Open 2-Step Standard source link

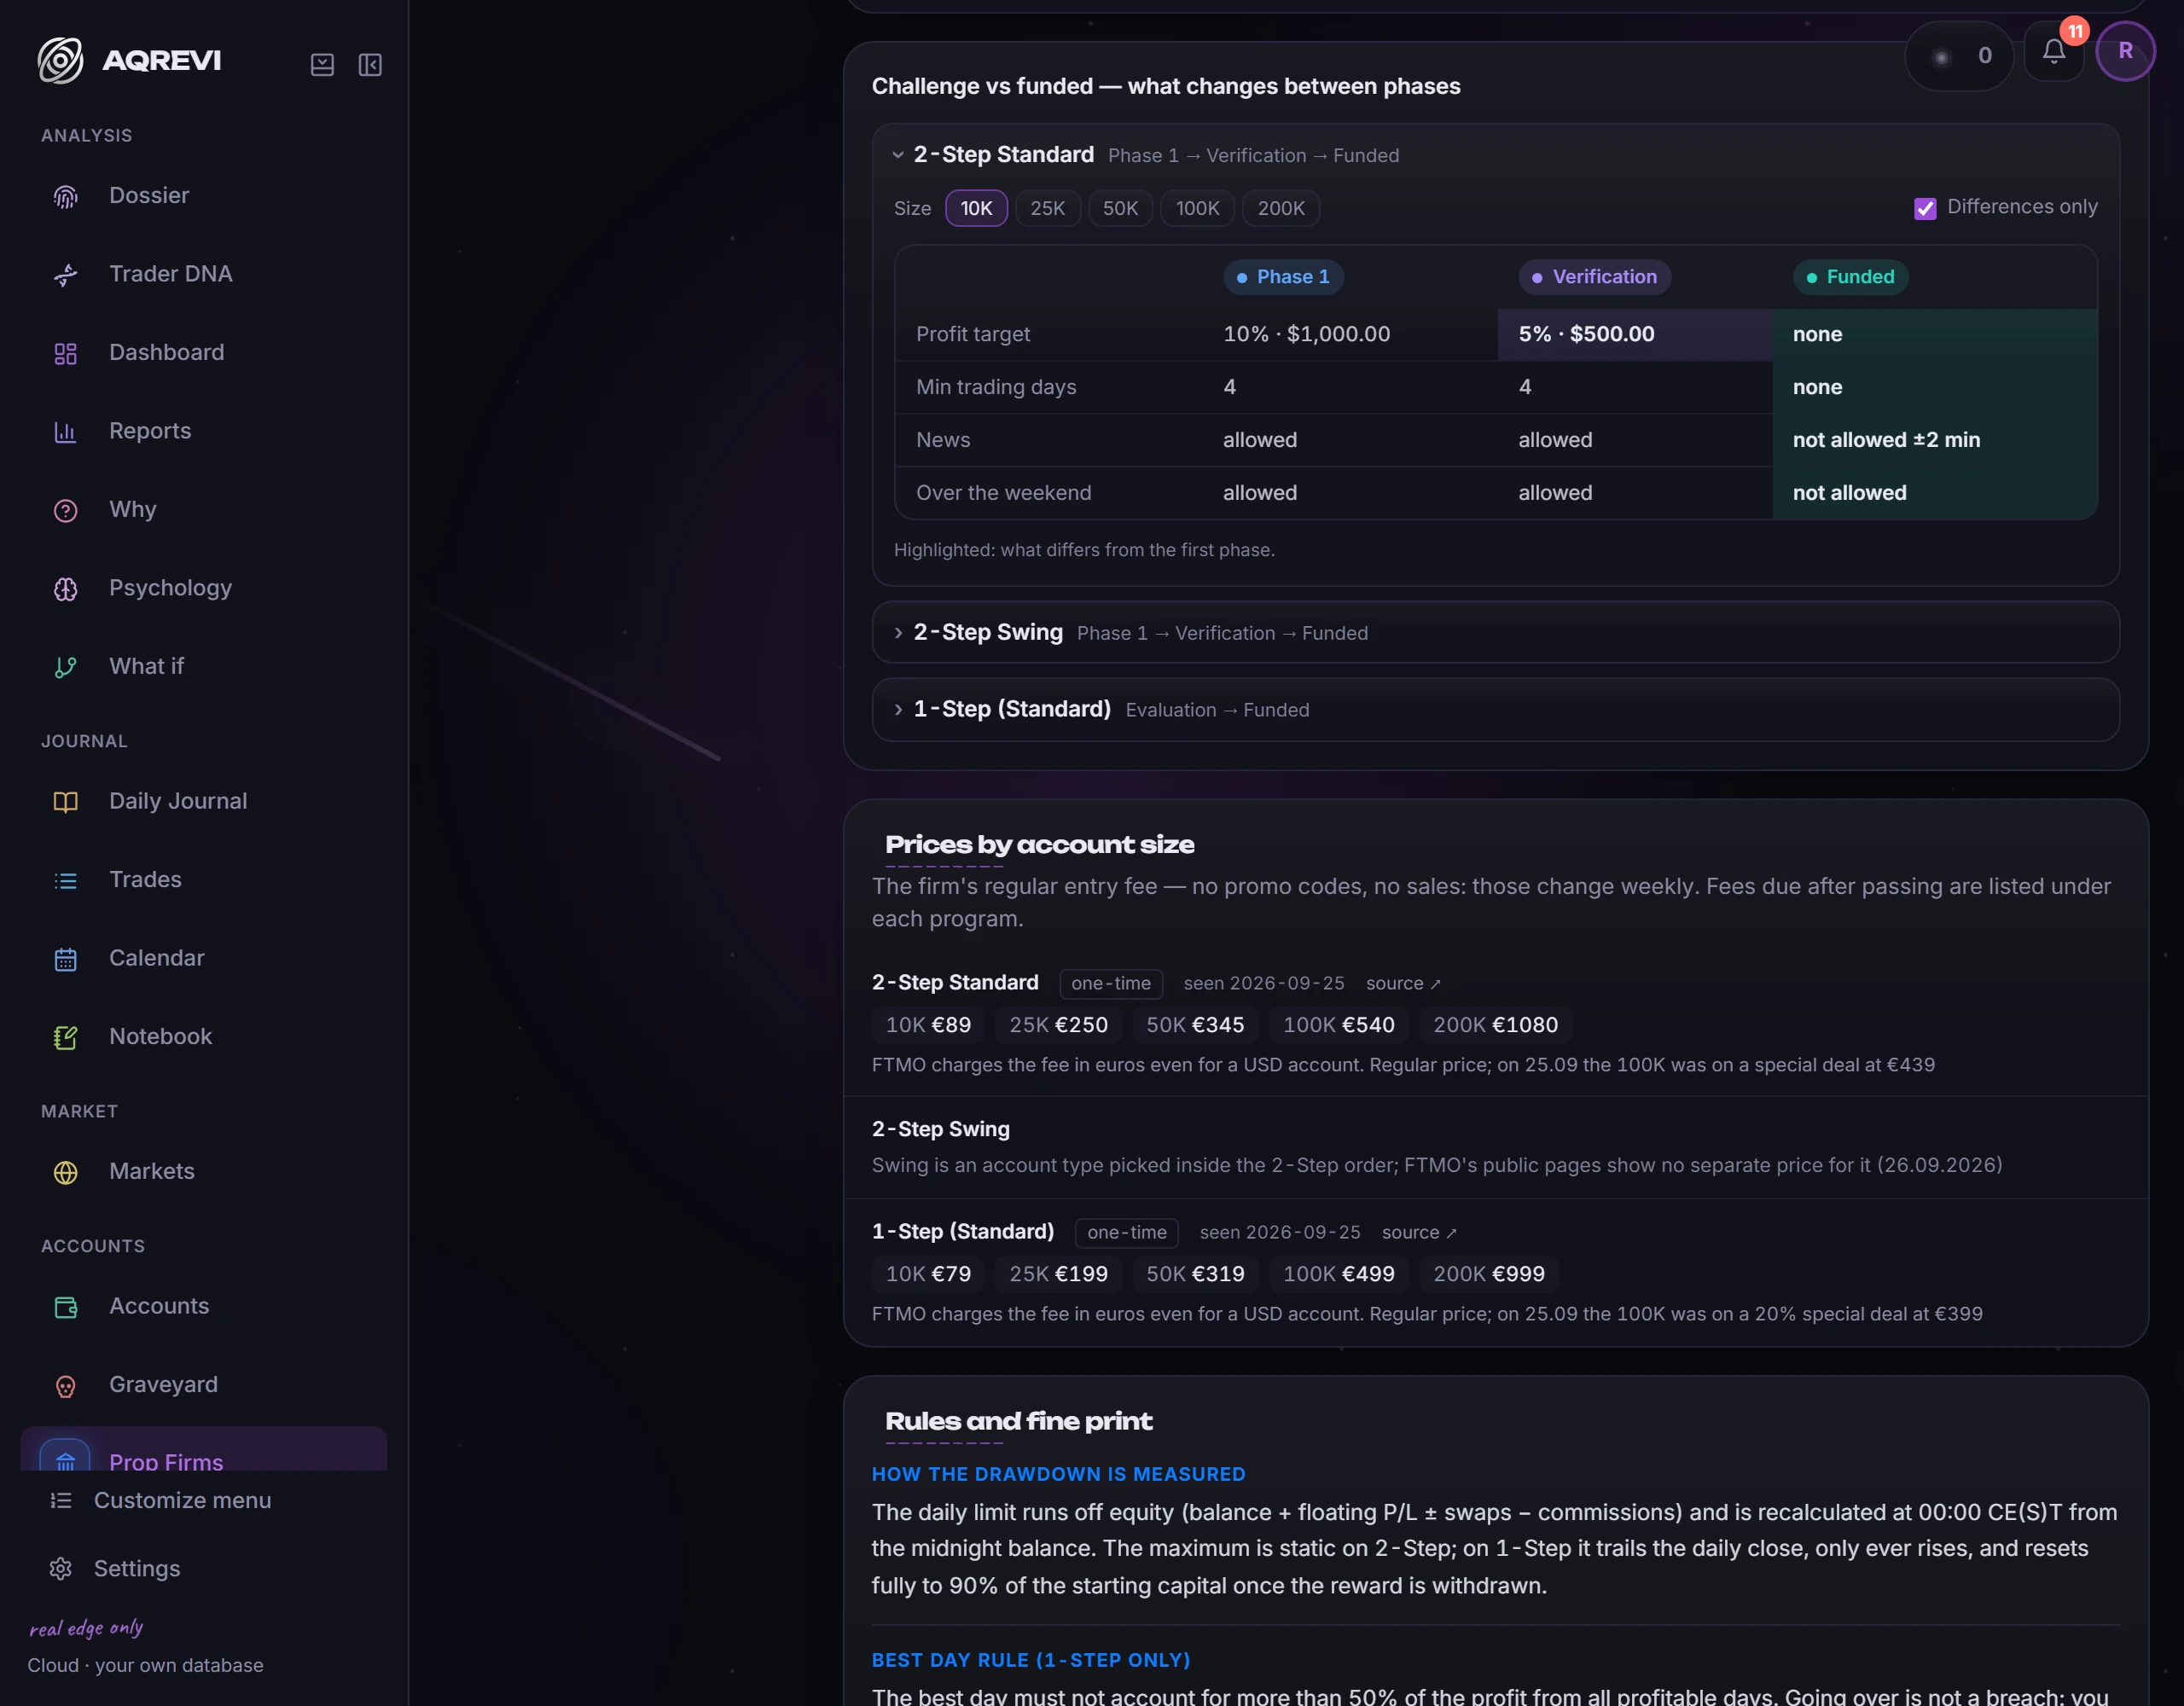point(1403,983)
